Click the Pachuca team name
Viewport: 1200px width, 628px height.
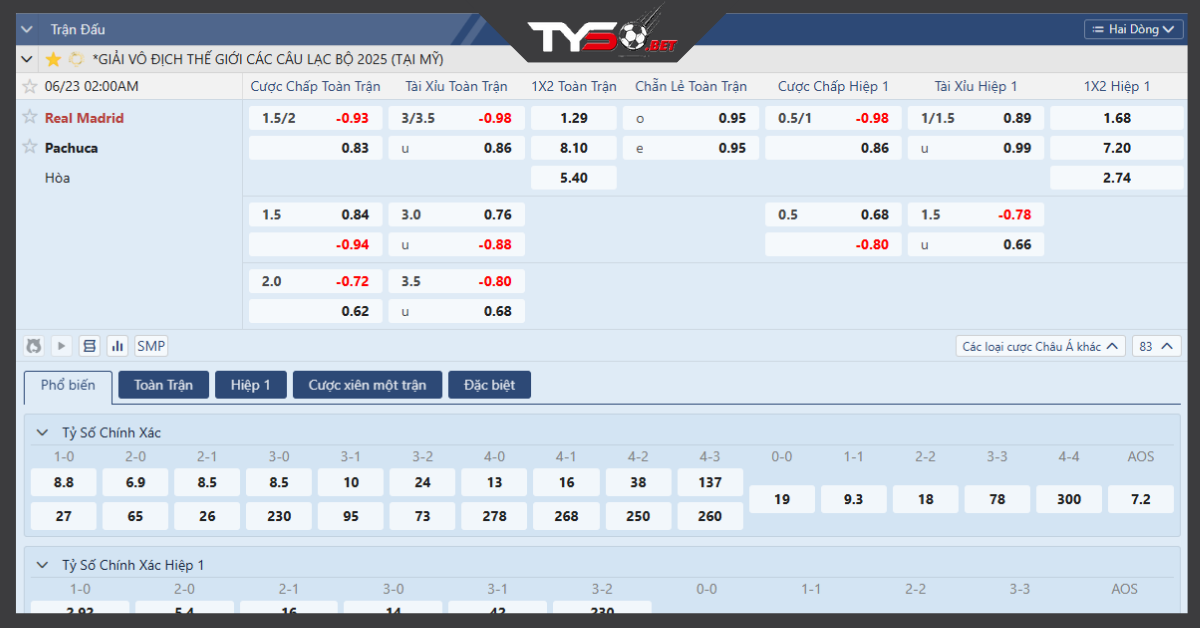pos(71,148)
